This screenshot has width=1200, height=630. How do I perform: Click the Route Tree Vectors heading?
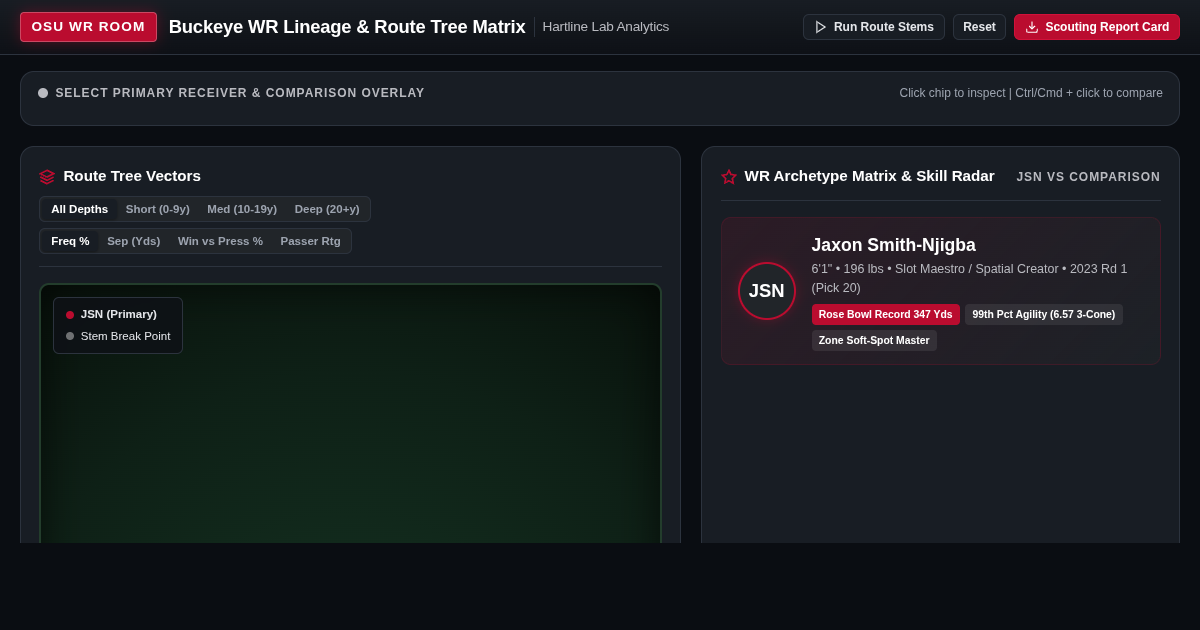tap(132, 176)
